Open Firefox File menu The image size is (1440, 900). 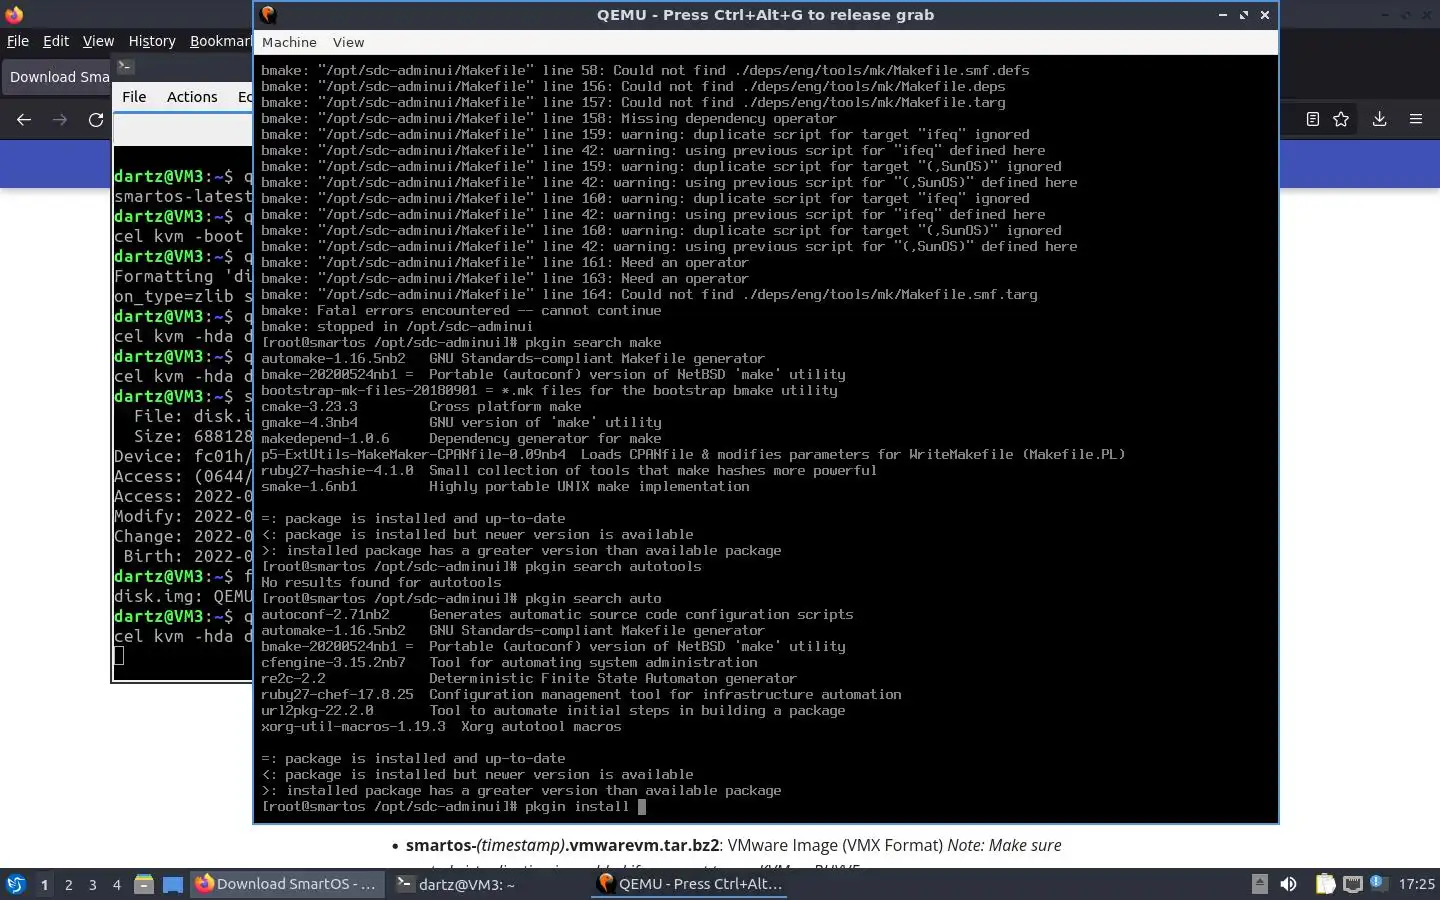(18, 41)
